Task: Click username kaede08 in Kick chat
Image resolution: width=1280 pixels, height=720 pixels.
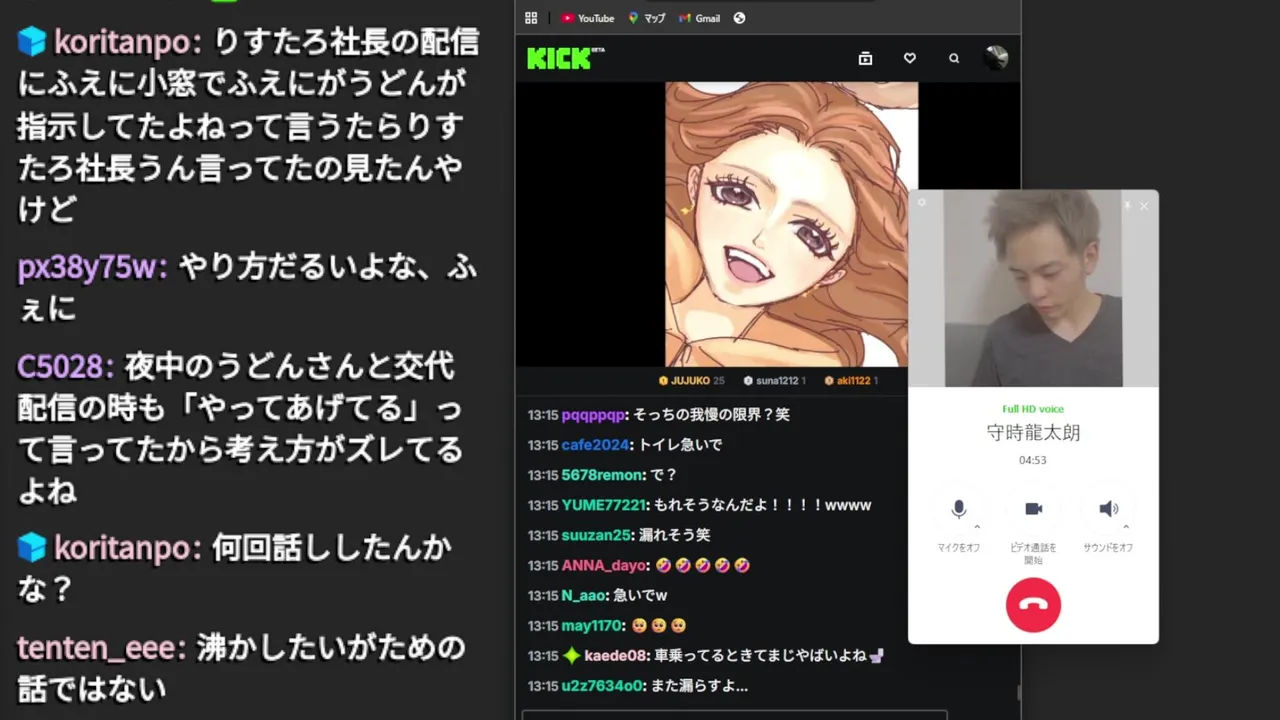Action: [x=616, y=656]
